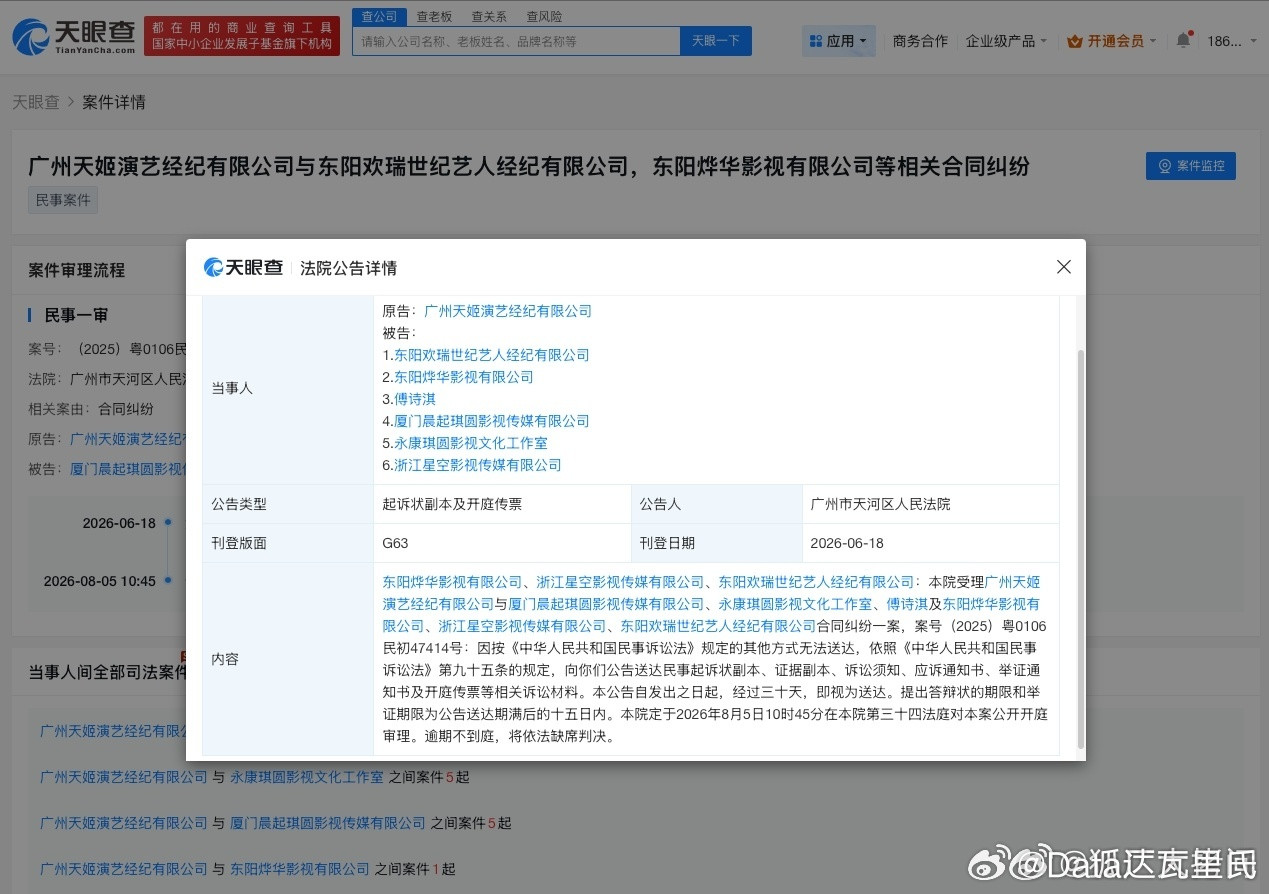Image resolution: width=1269 pixels, height=894 pixels.
Task: Select the announcement type 起诉状副本及开庭传票 cell
Action: click(502, 504)
